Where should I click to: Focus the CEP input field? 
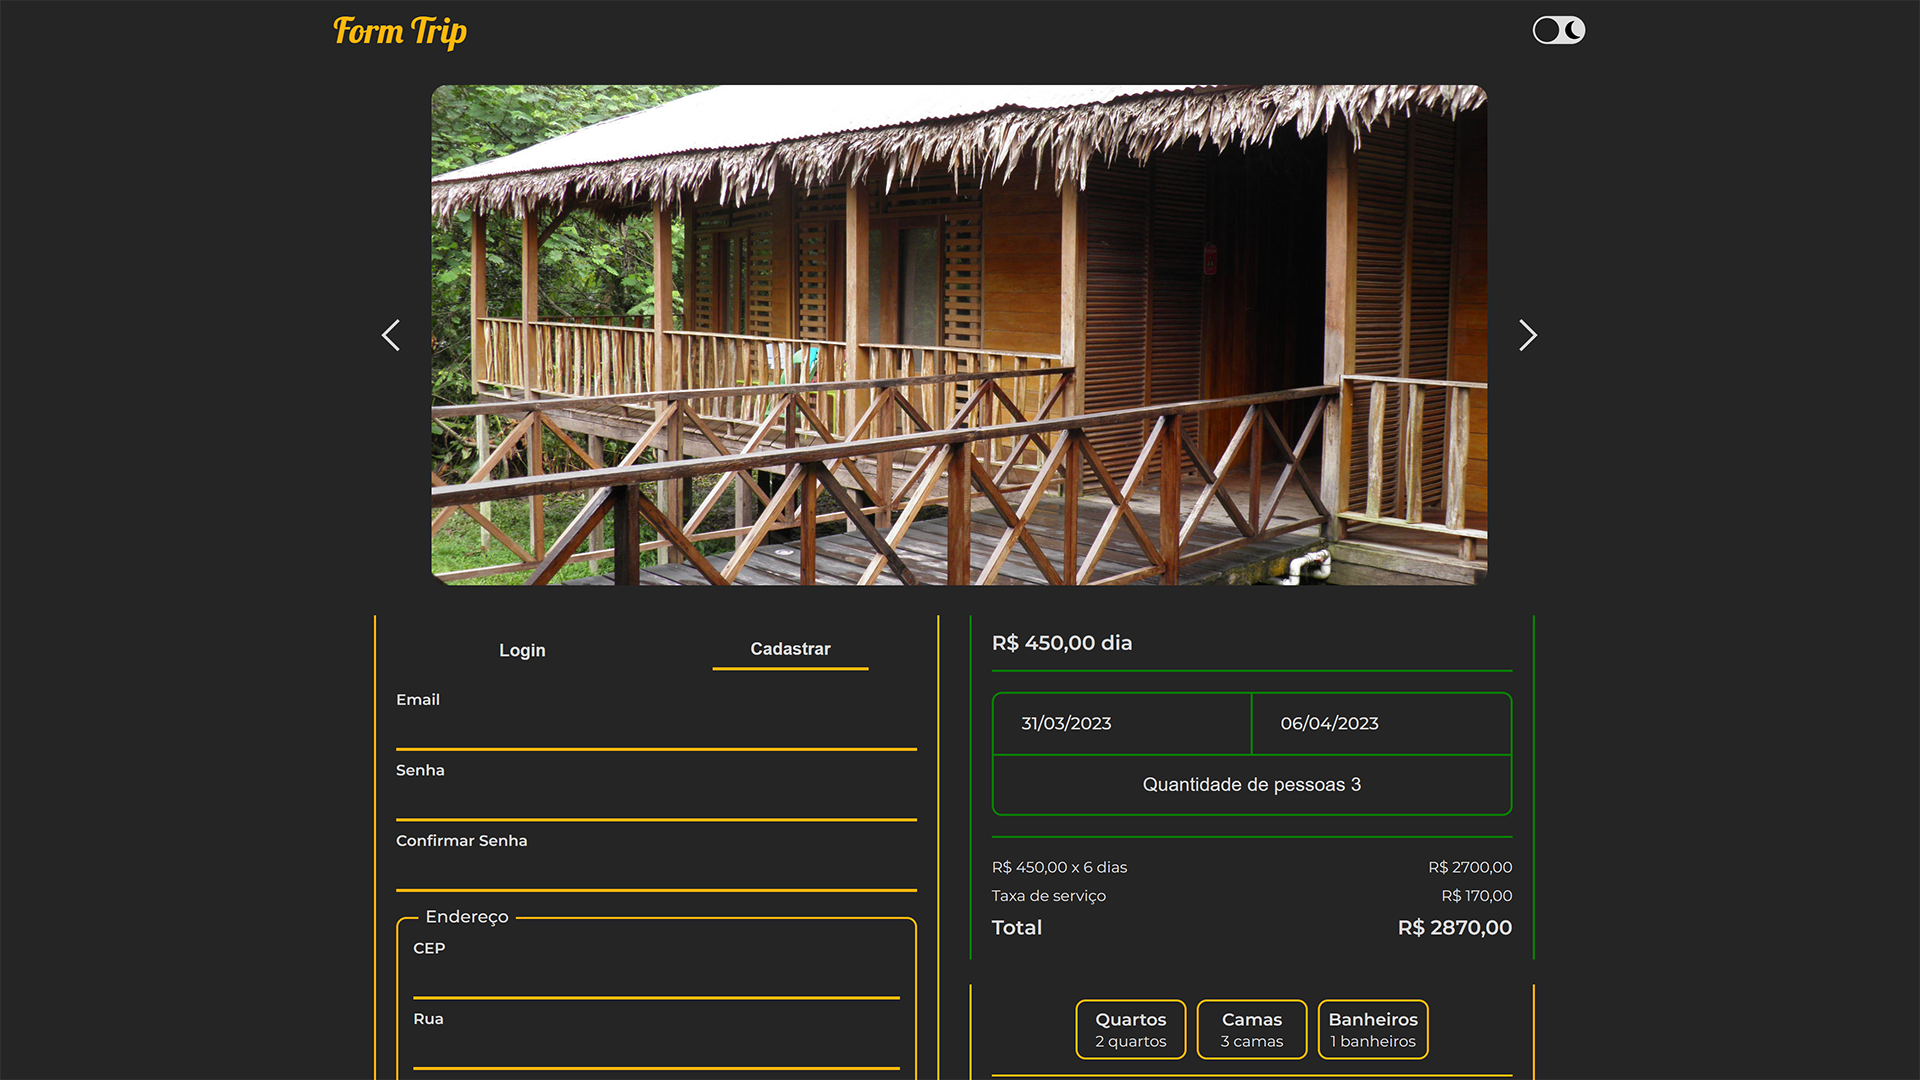(656, 980)
